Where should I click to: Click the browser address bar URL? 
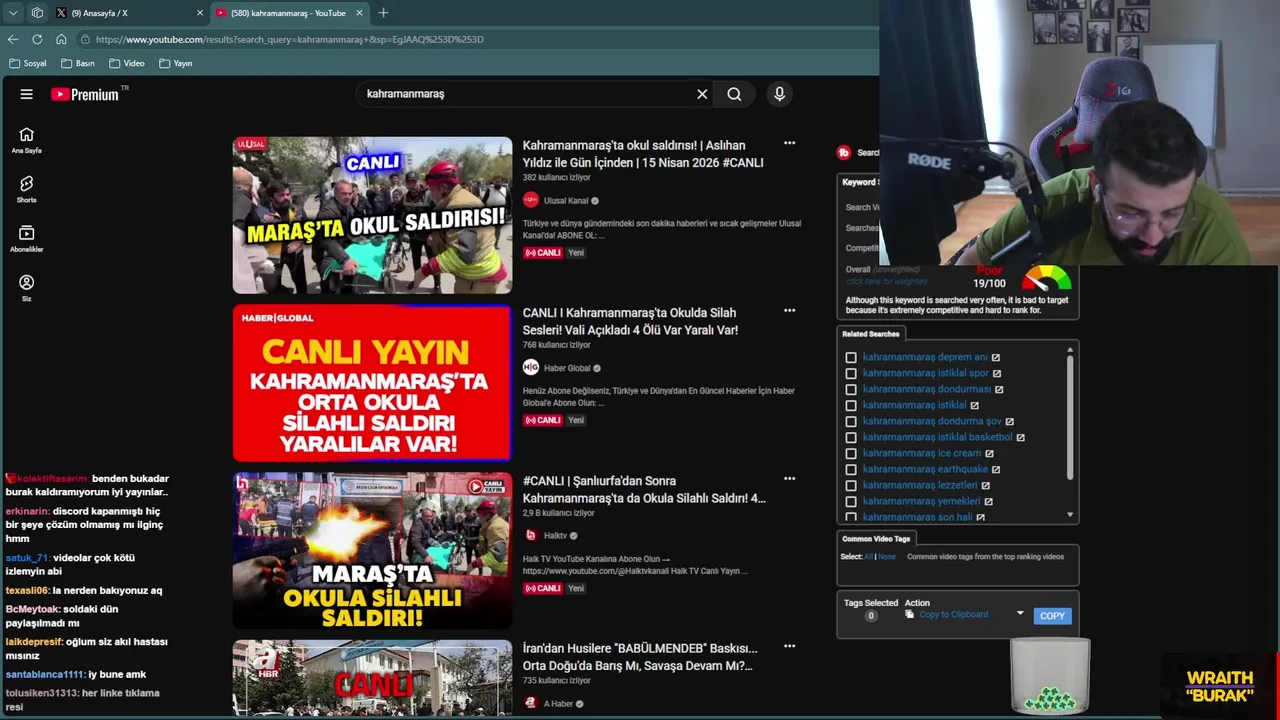tap(290, 39)
